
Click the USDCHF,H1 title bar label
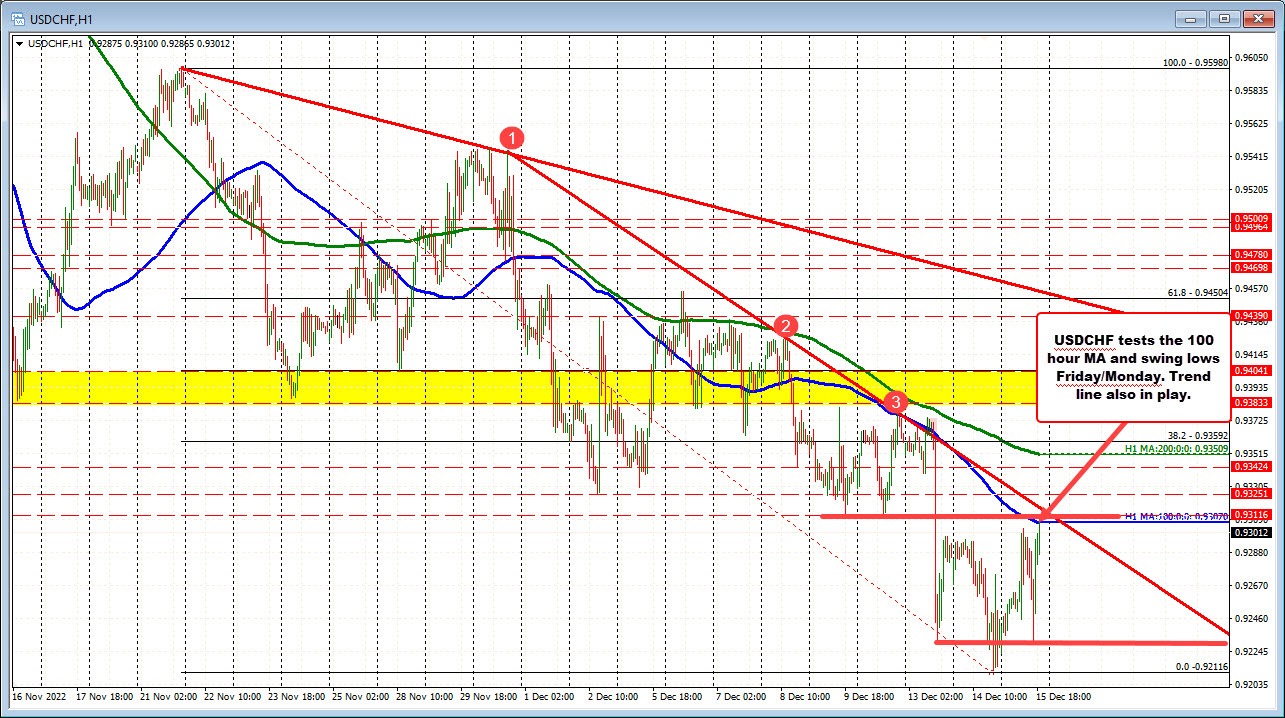point(60,18)
